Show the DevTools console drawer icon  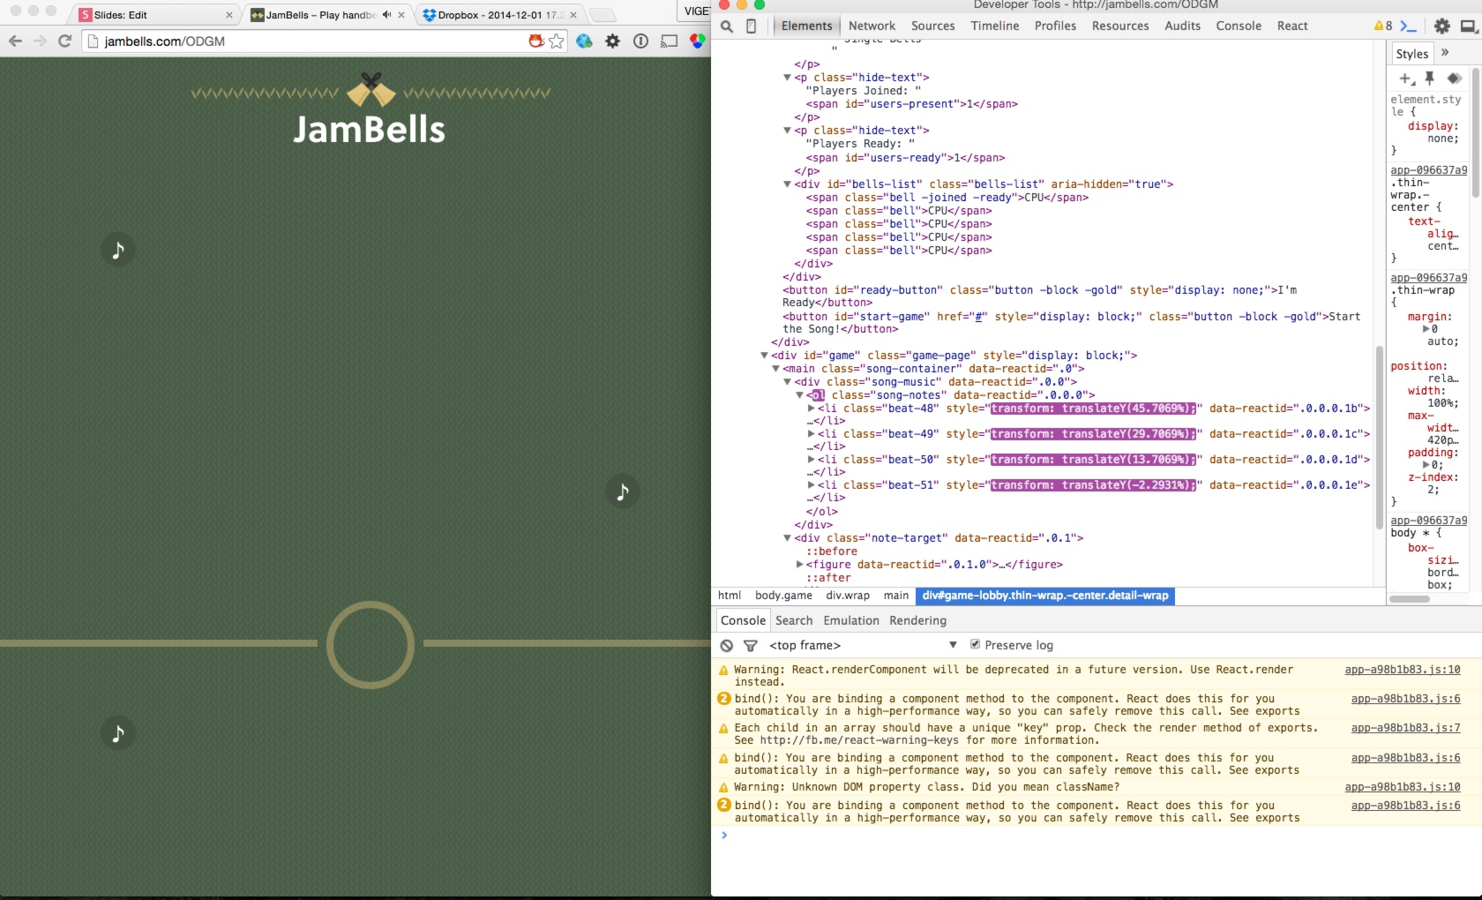tap(1408, 26)
